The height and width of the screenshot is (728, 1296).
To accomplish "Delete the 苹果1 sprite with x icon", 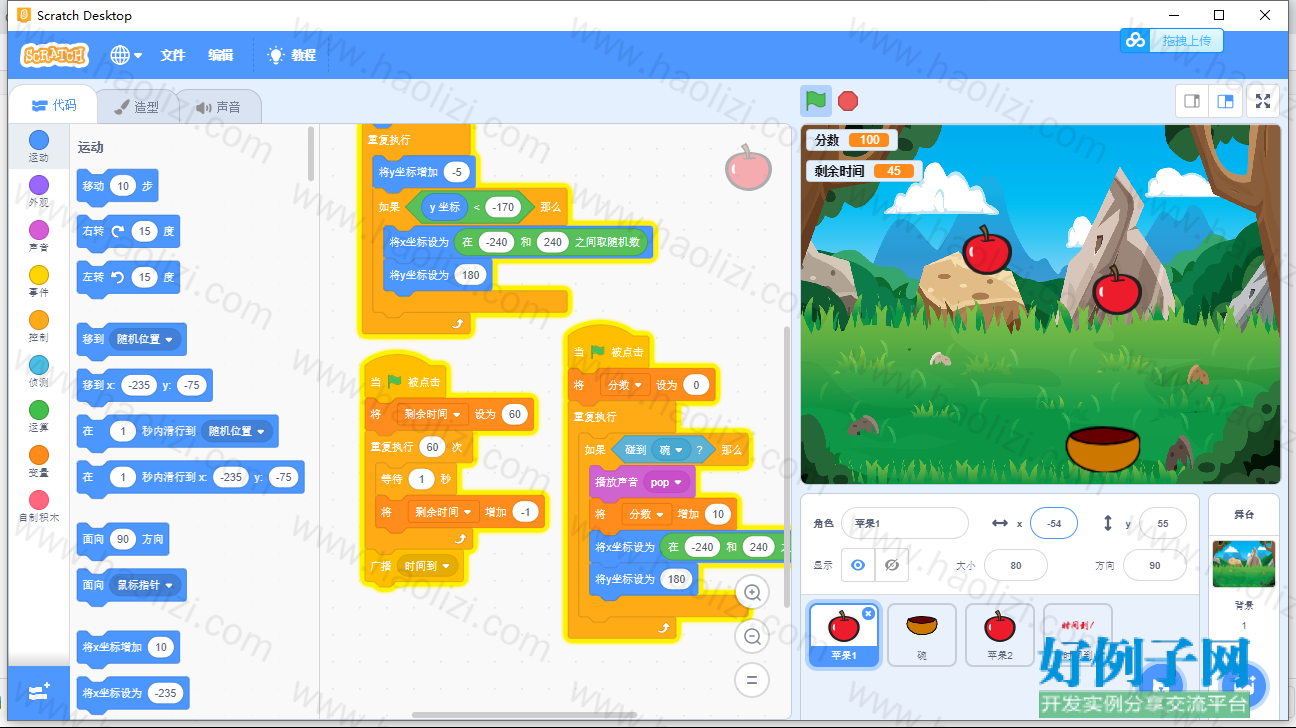I will coord(868,613).
